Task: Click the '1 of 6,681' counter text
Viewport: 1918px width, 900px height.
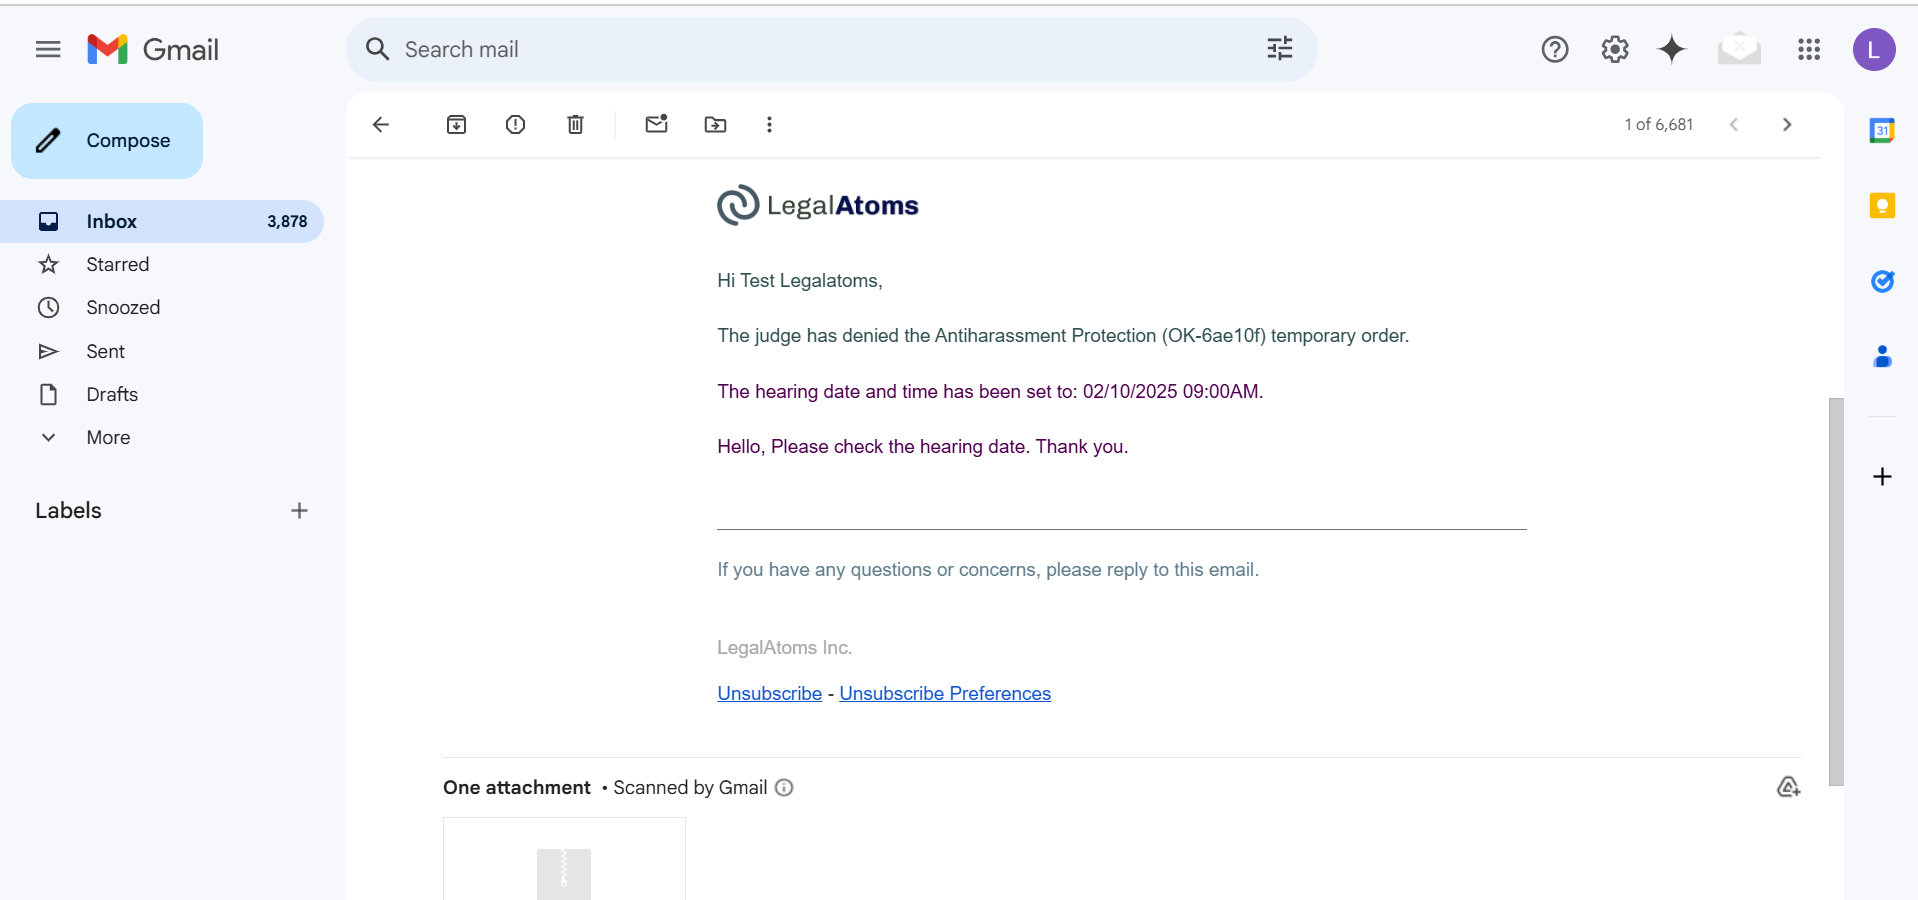Action: (1658, 124)
